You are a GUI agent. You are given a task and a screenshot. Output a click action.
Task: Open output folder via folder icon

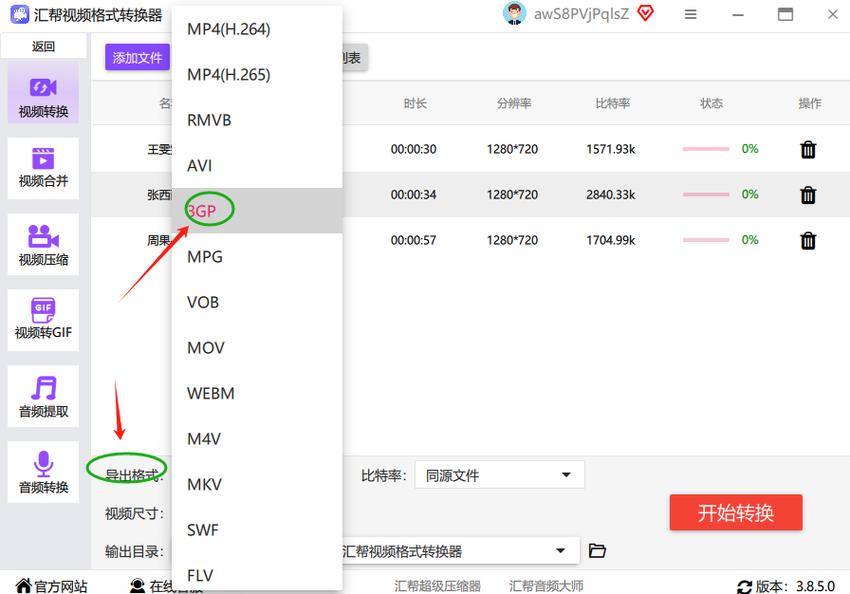[x=598, y=551]
